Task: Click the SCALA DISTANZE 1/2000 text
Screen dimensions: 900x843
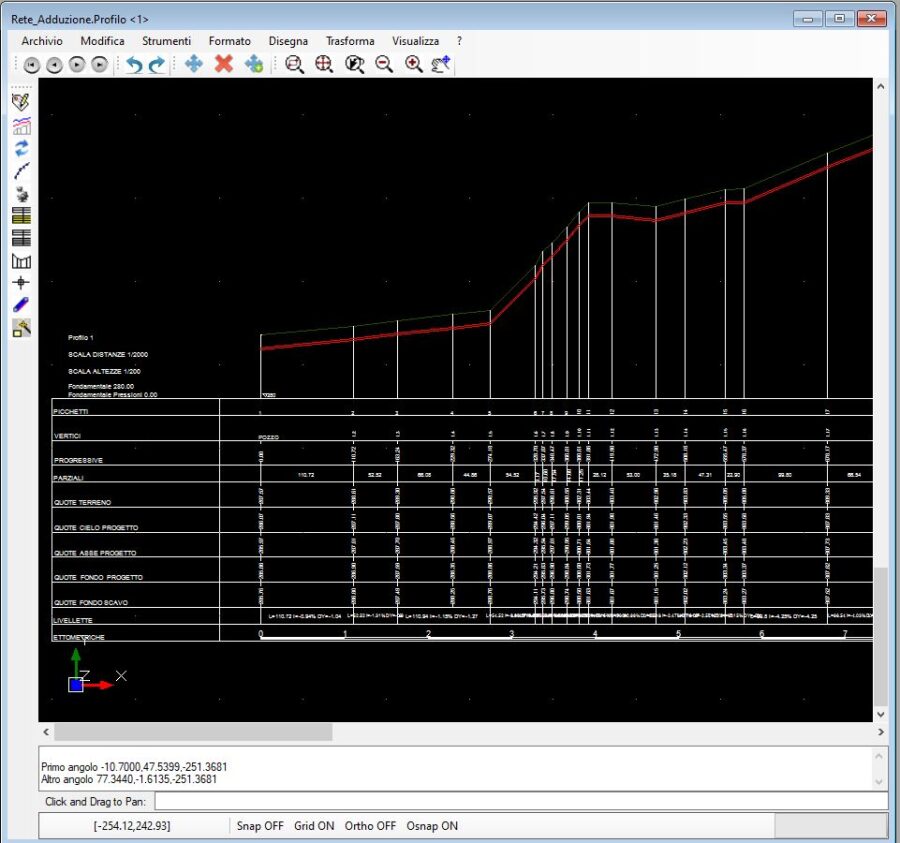Action: coord(108,355)
